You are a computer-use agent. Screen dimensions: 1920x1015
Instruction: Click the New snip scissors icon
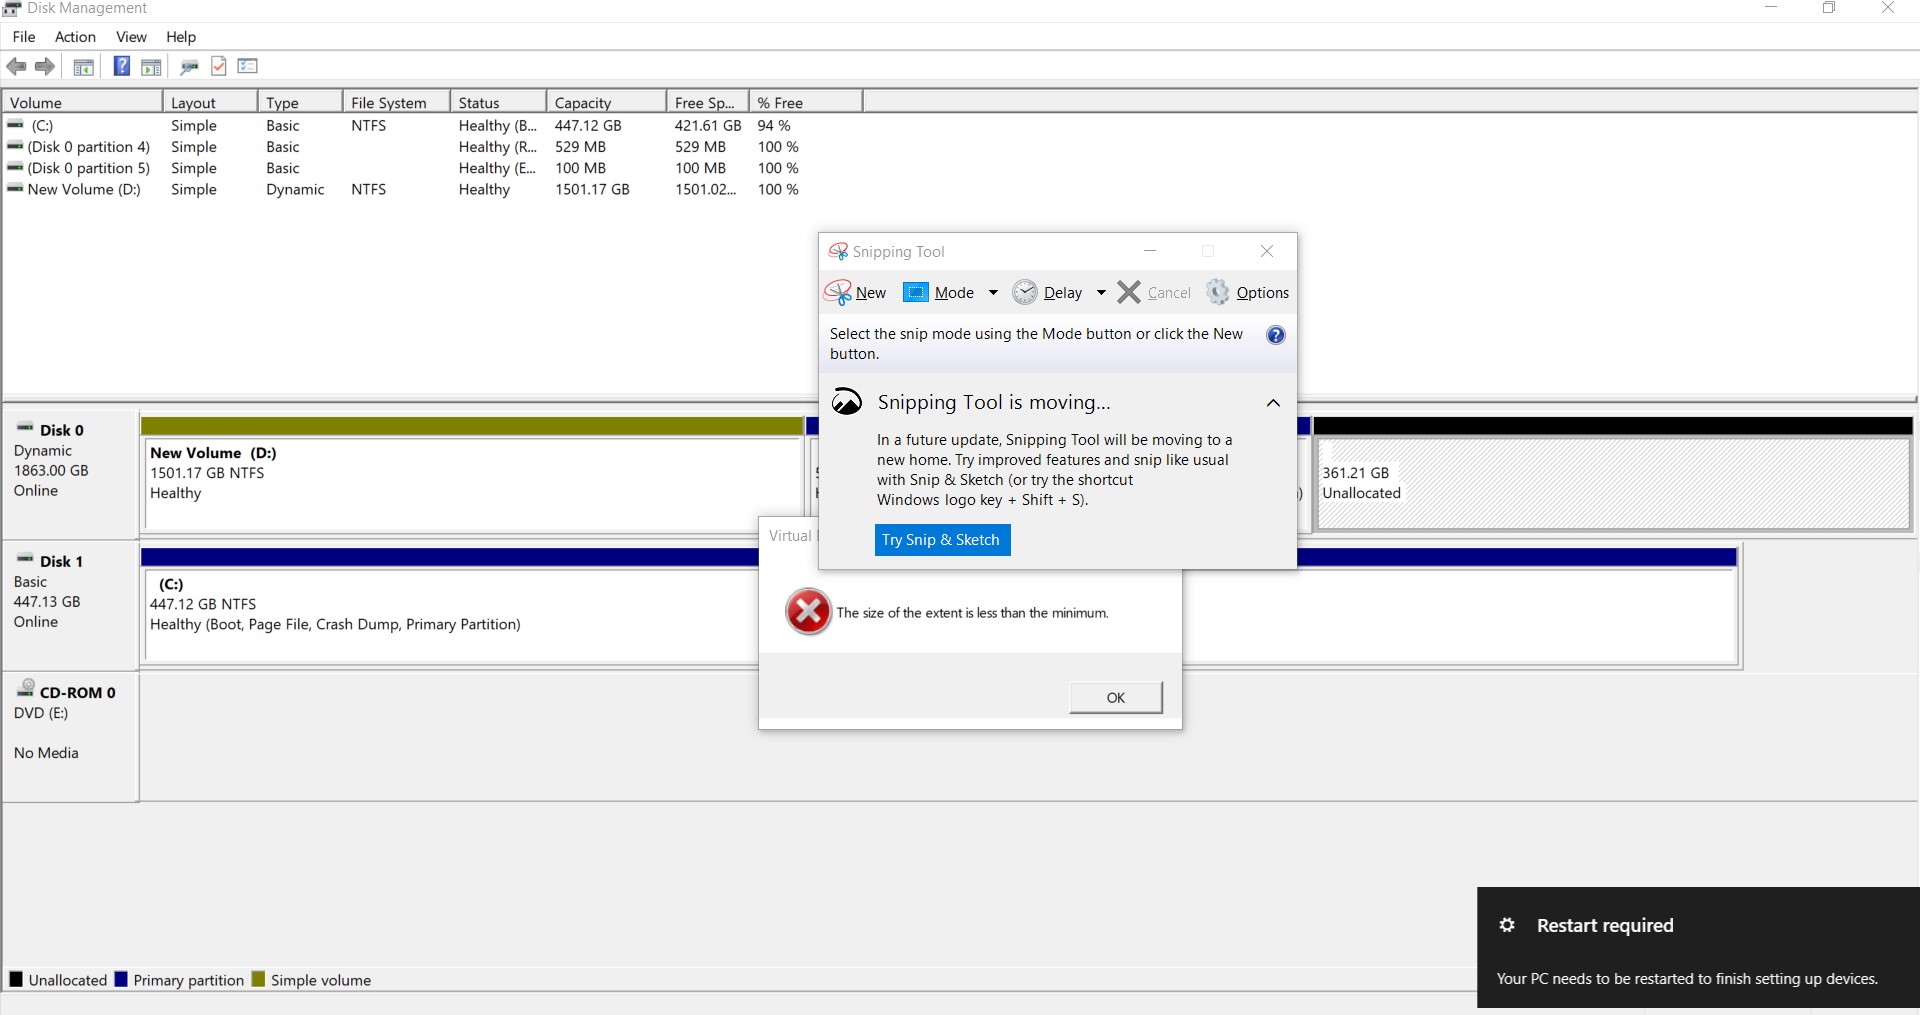(x=837, y=292)
